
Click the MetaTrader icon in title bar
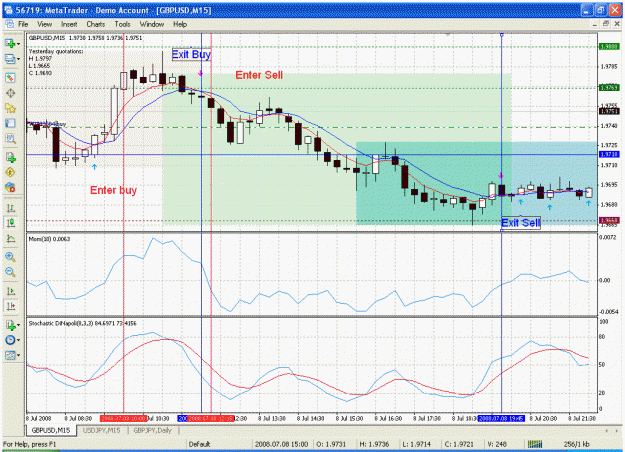click(x=8, y=10)
